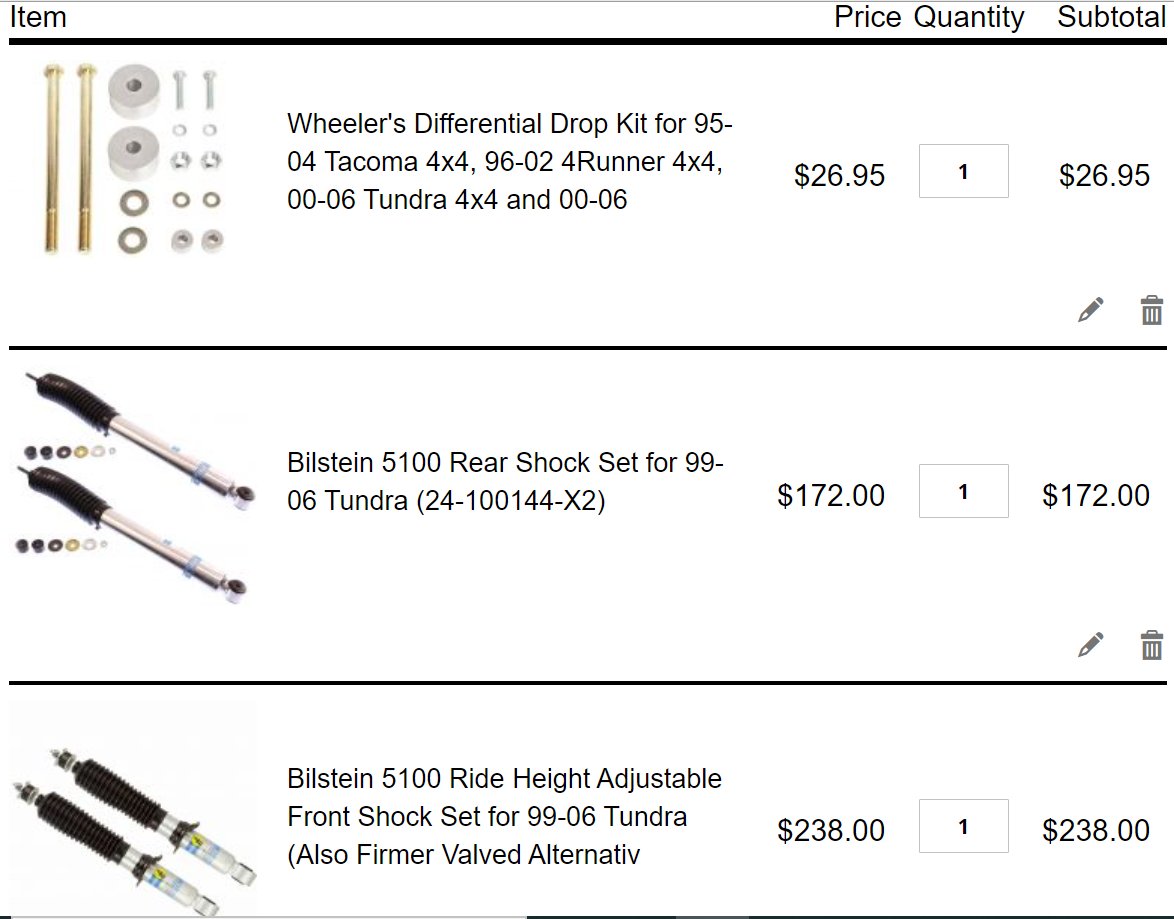Open Wheeler's Differential Drop Kit product link
1174x919 pixels.
coord(509,161)
